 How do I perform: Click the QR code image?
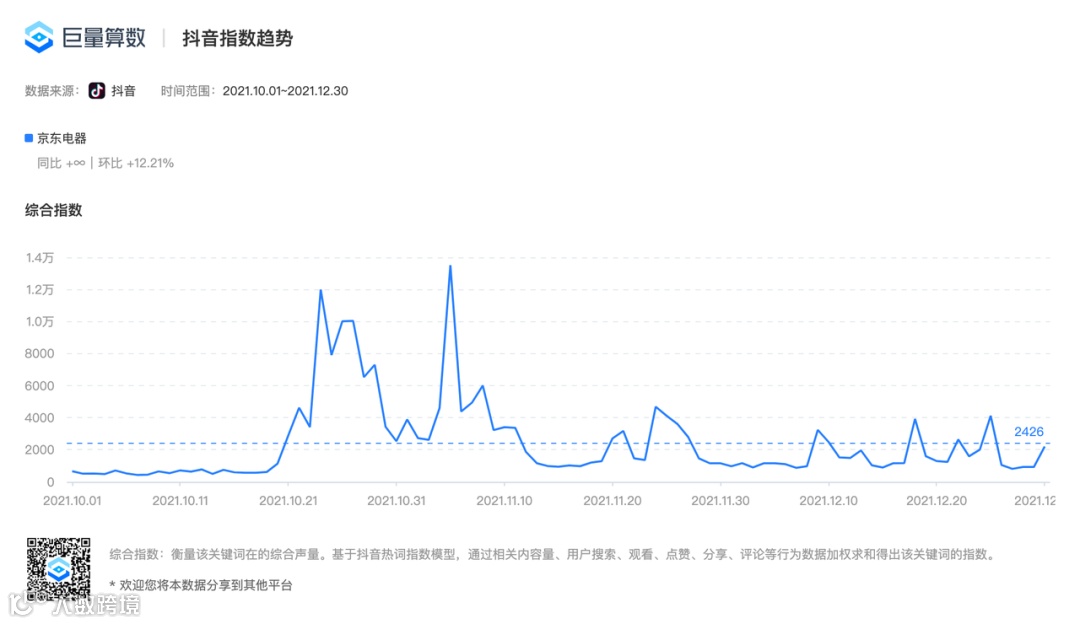coord(59,569)
